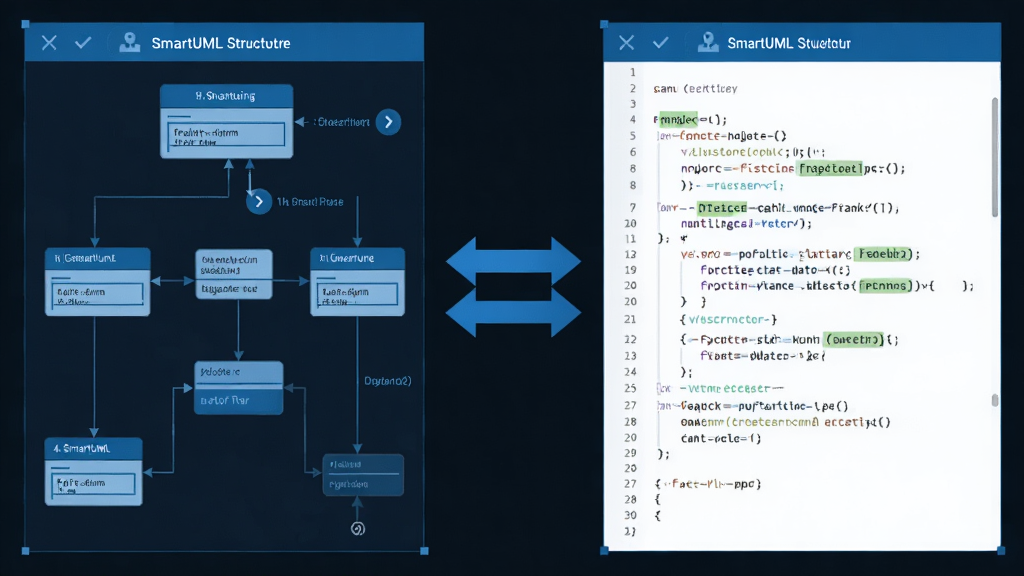Click the user icon in the code panel header
Viewport: 1024px width, 576px height.
click(x=707, y=42)
